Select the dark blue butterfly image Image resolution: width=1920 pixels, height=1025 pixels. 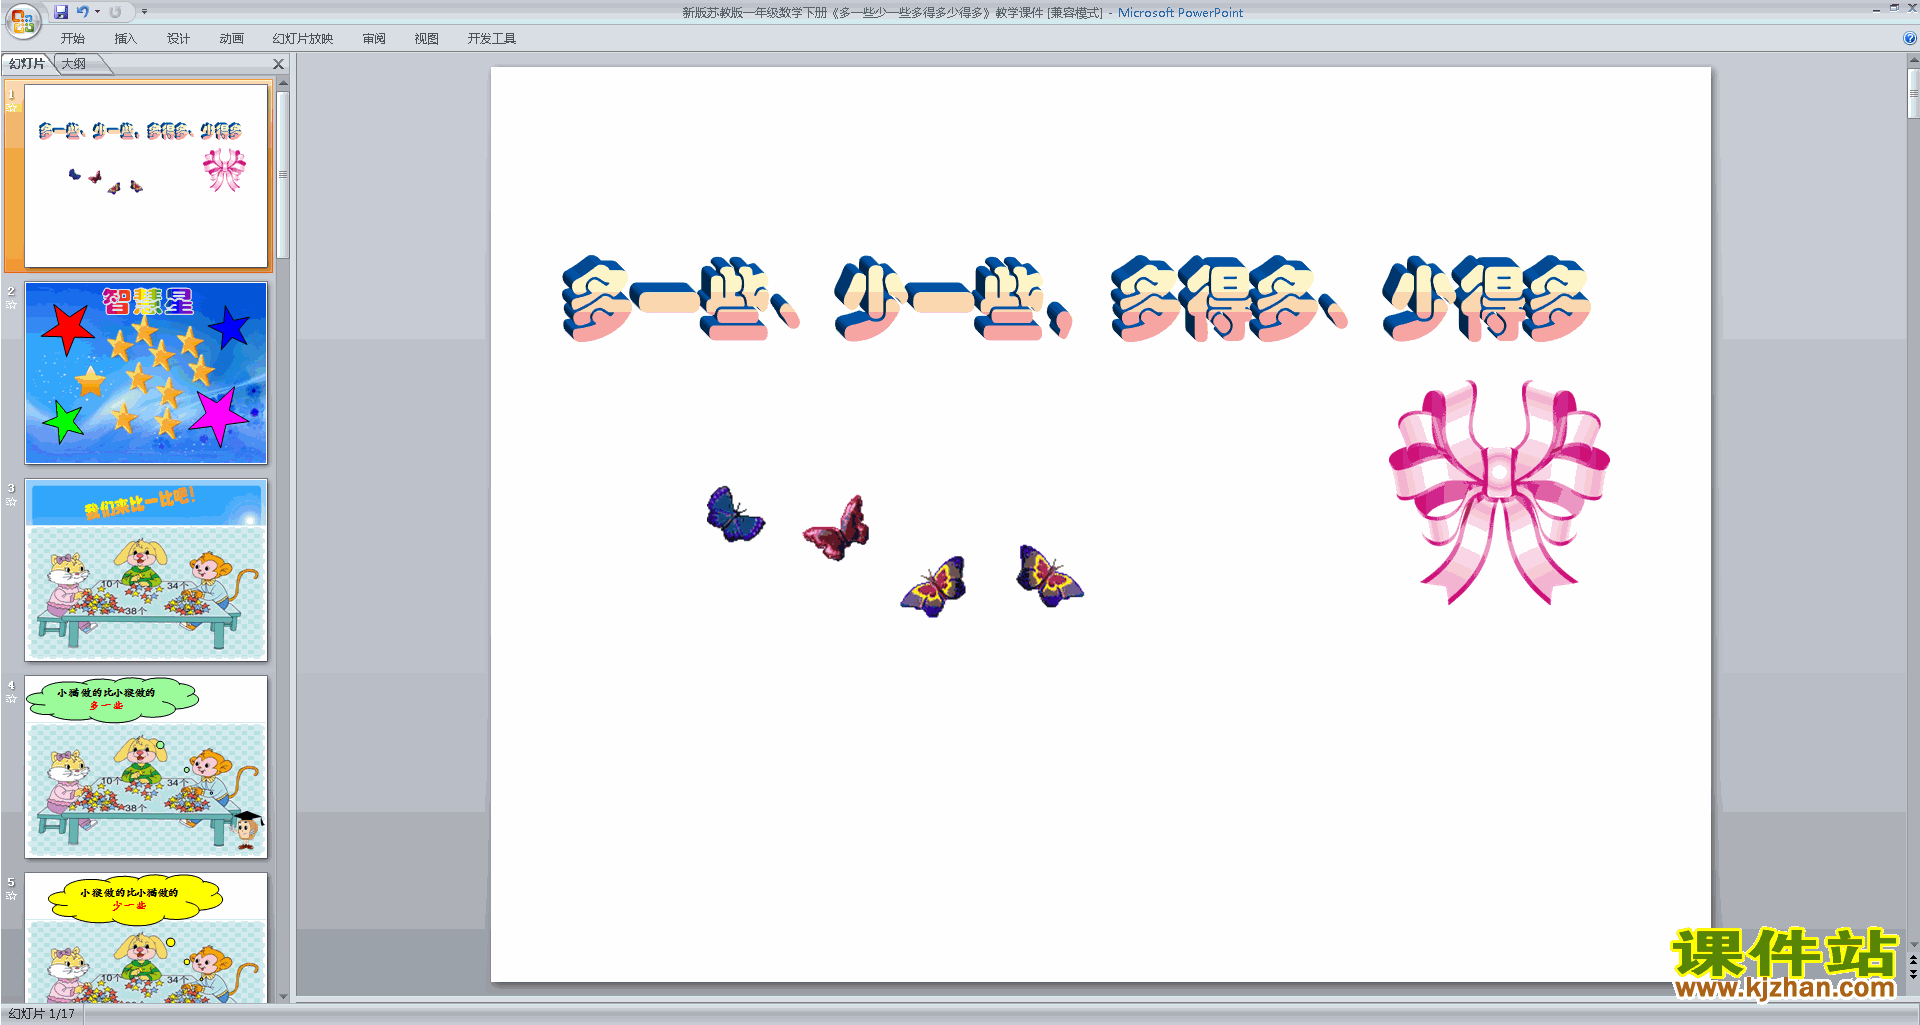735,515
